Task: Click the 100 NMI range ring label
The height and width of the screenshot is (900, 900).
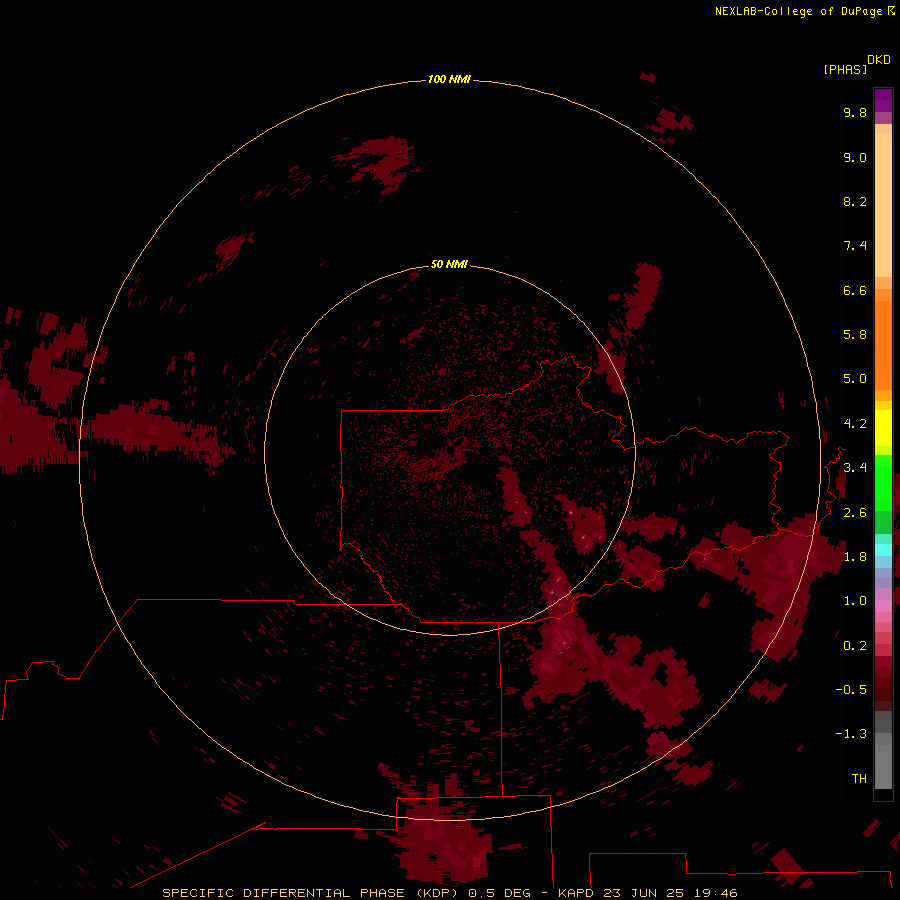Action: [x=449, y=79]
